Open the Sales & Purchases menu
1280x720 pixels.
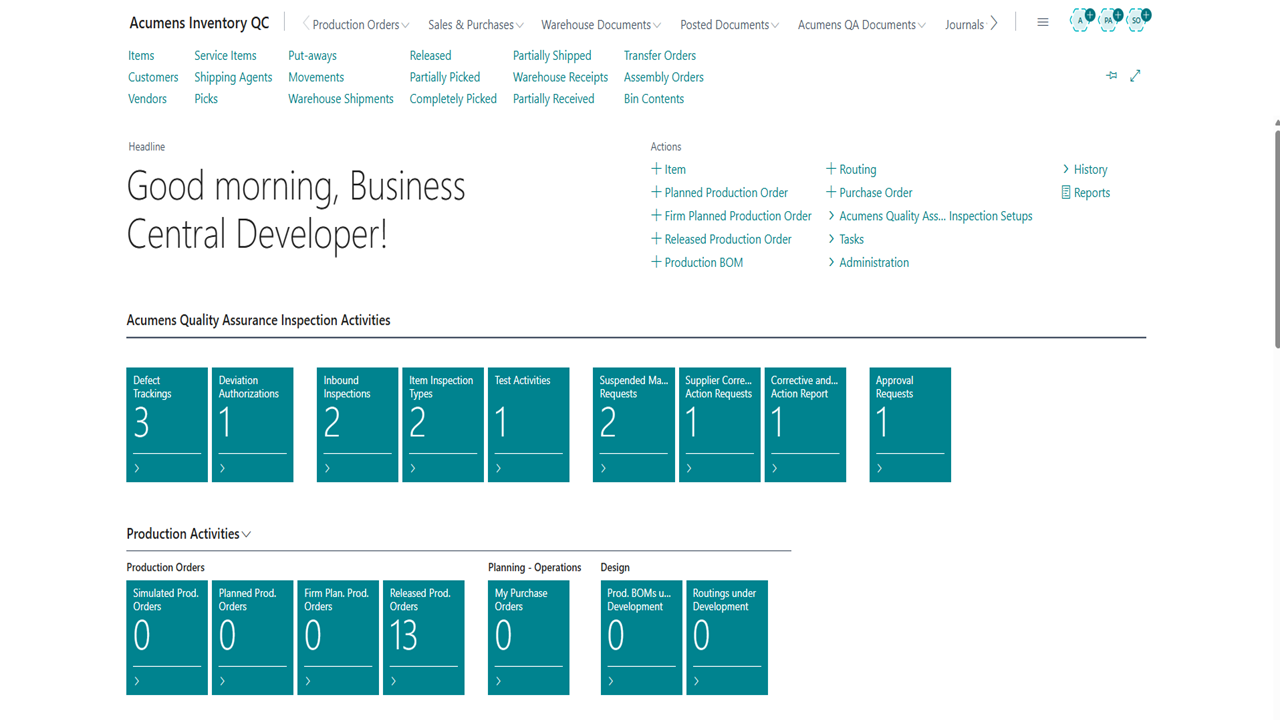pos(475,25)
